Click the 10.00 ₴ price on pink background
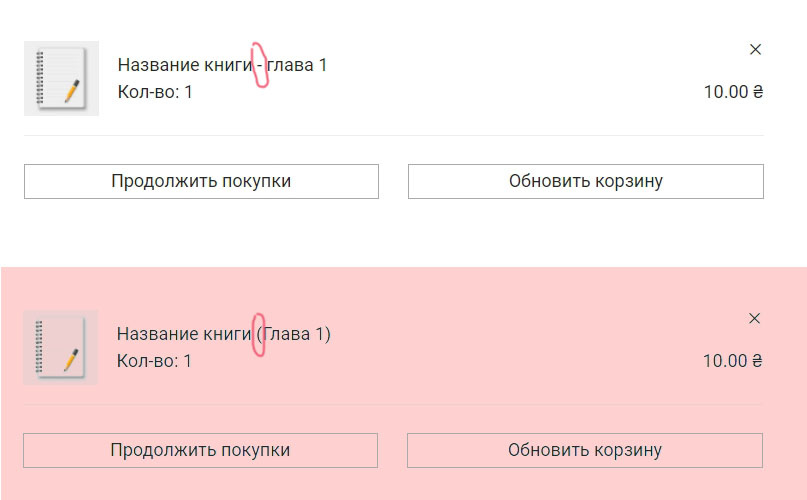 [x=732, y=360]
